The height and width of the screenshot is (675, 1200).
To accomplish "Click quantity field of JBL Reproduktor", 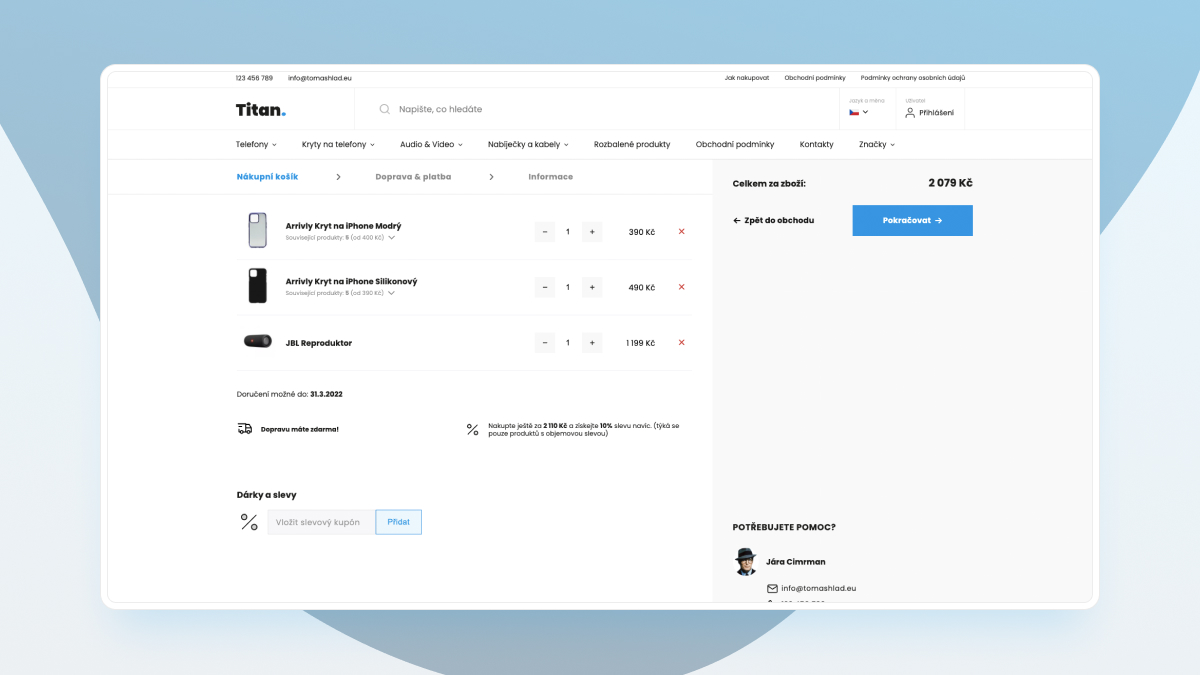I will (568, 343).
